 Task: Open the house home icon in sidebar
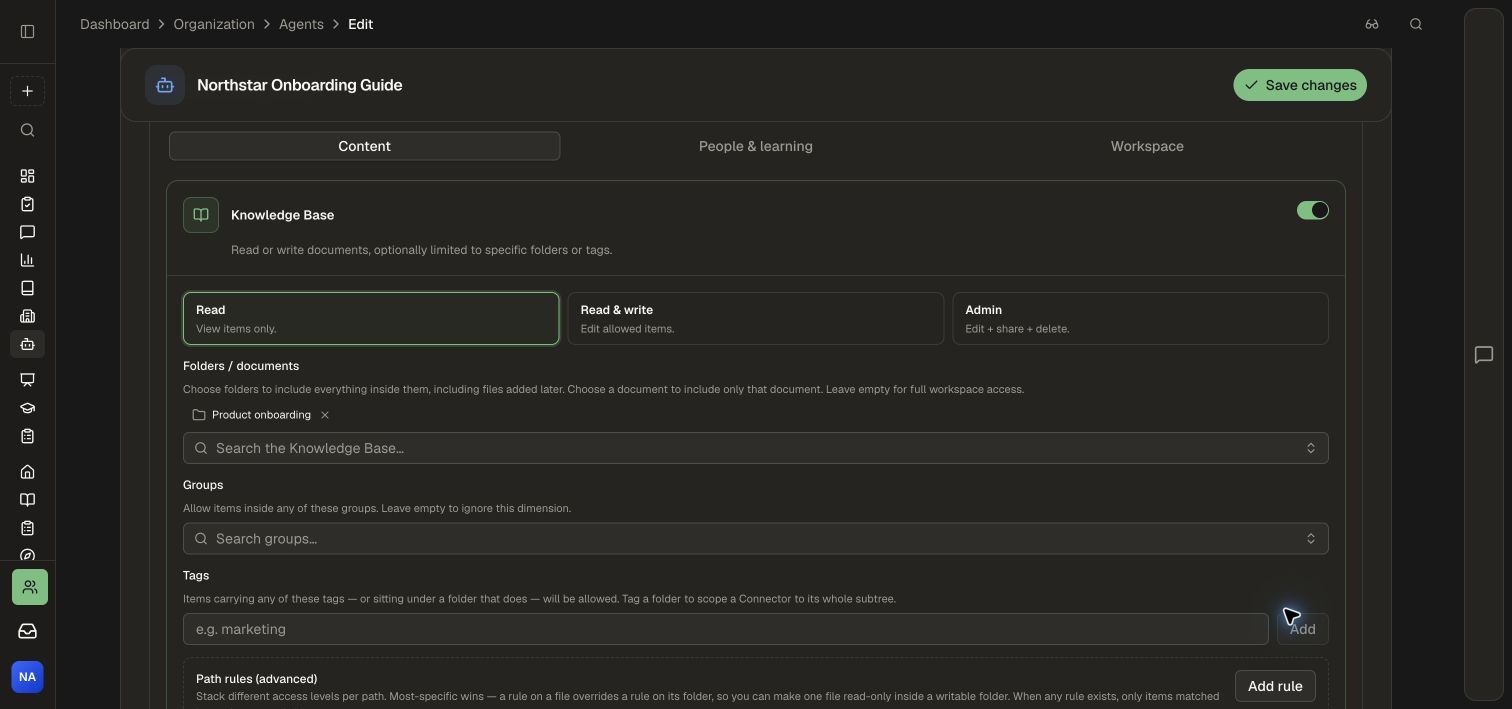tap(28, 472)
